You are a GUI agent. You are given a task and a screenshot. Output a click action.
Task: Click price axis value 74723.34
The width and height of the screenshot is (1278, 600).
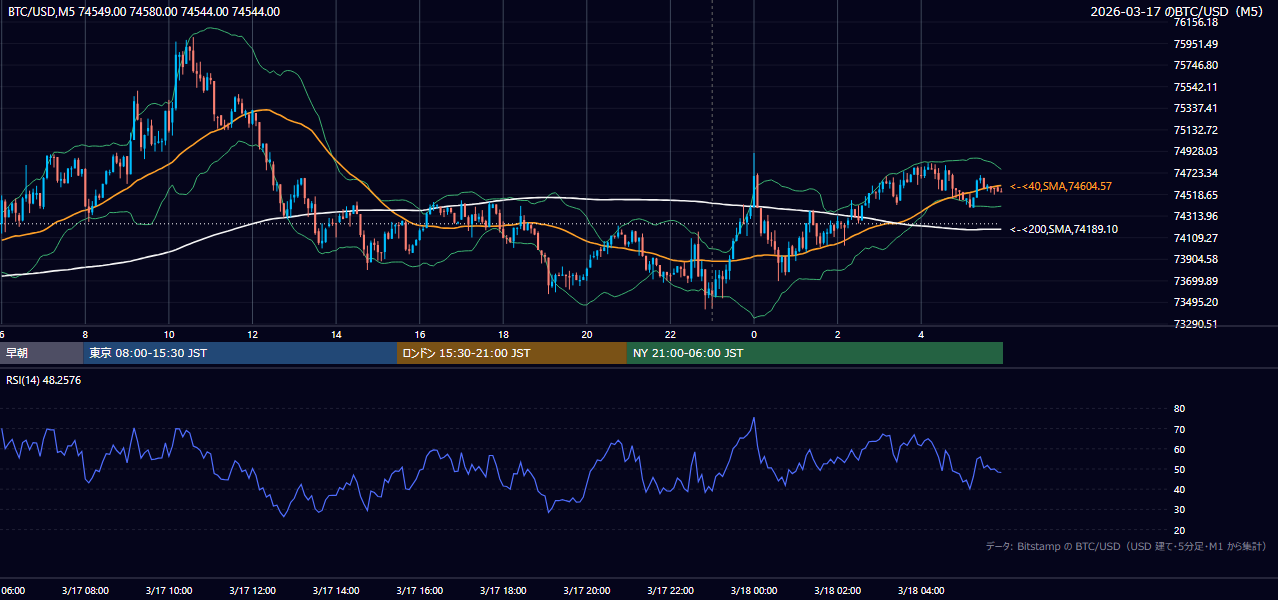(1195, 173)
